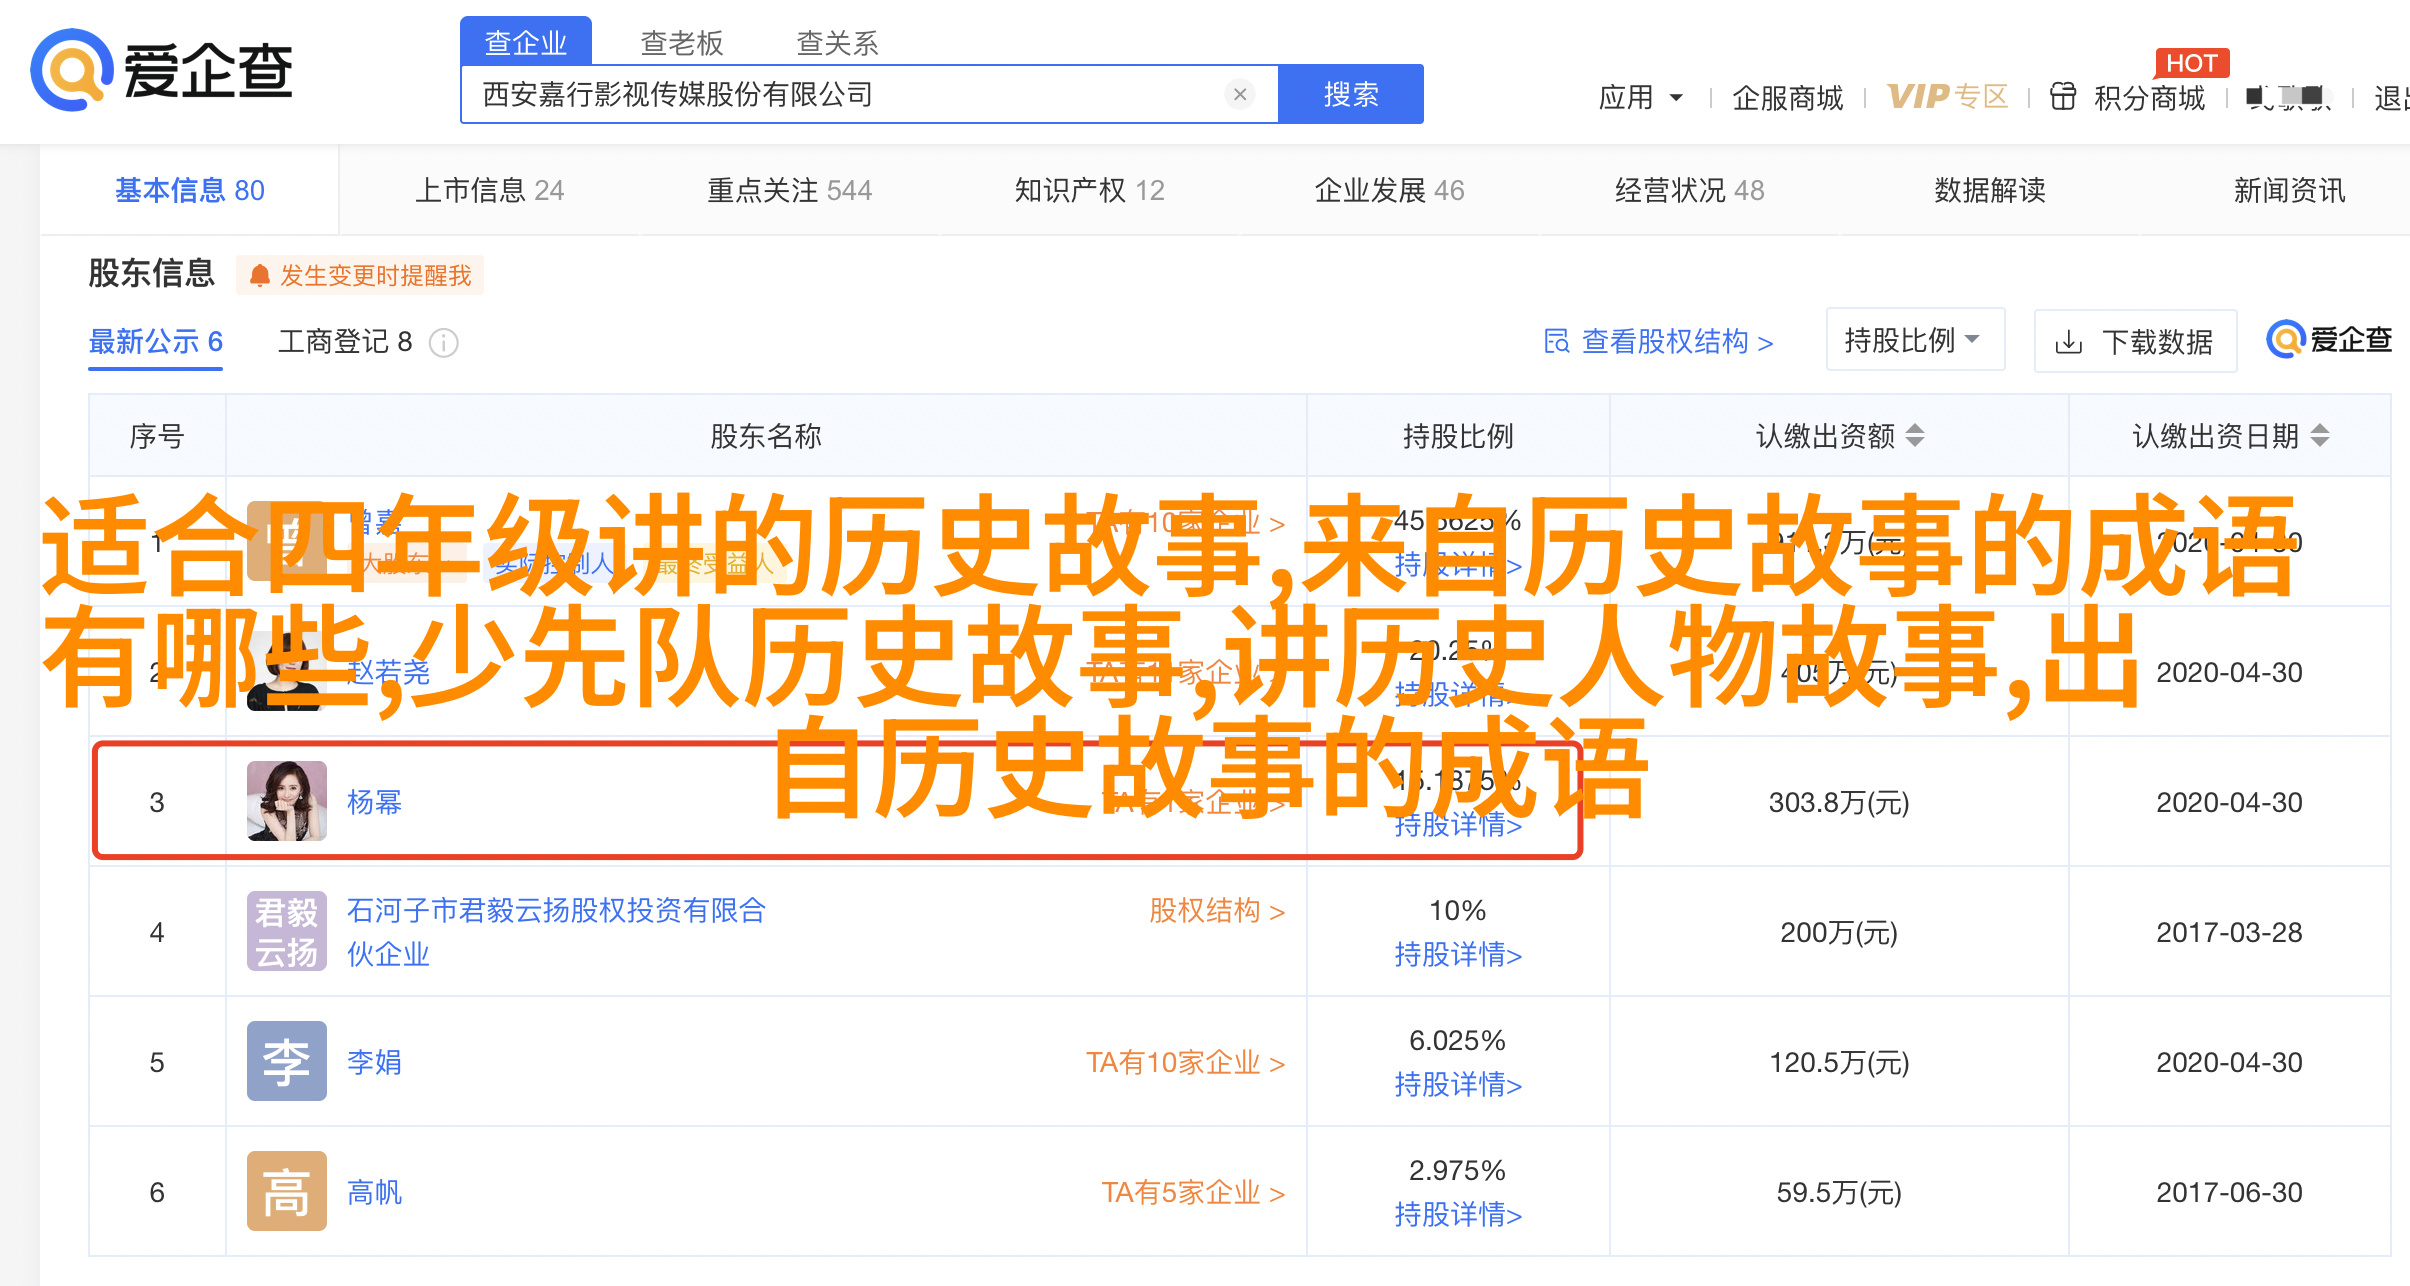Switch to the 查老板 search tab
Screen dimensions: 2410x1286
coord(681,43)
